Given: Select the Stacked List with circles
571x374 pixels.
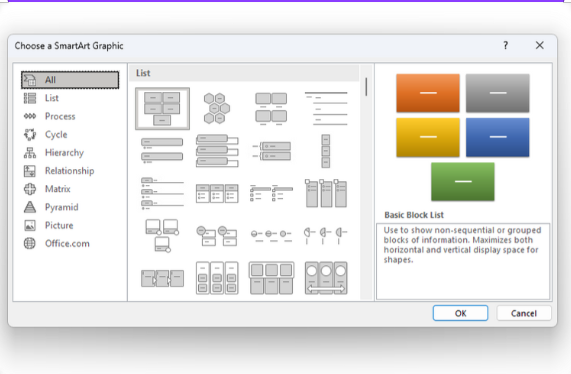Looking at the screenshot, I should point(217,236).
